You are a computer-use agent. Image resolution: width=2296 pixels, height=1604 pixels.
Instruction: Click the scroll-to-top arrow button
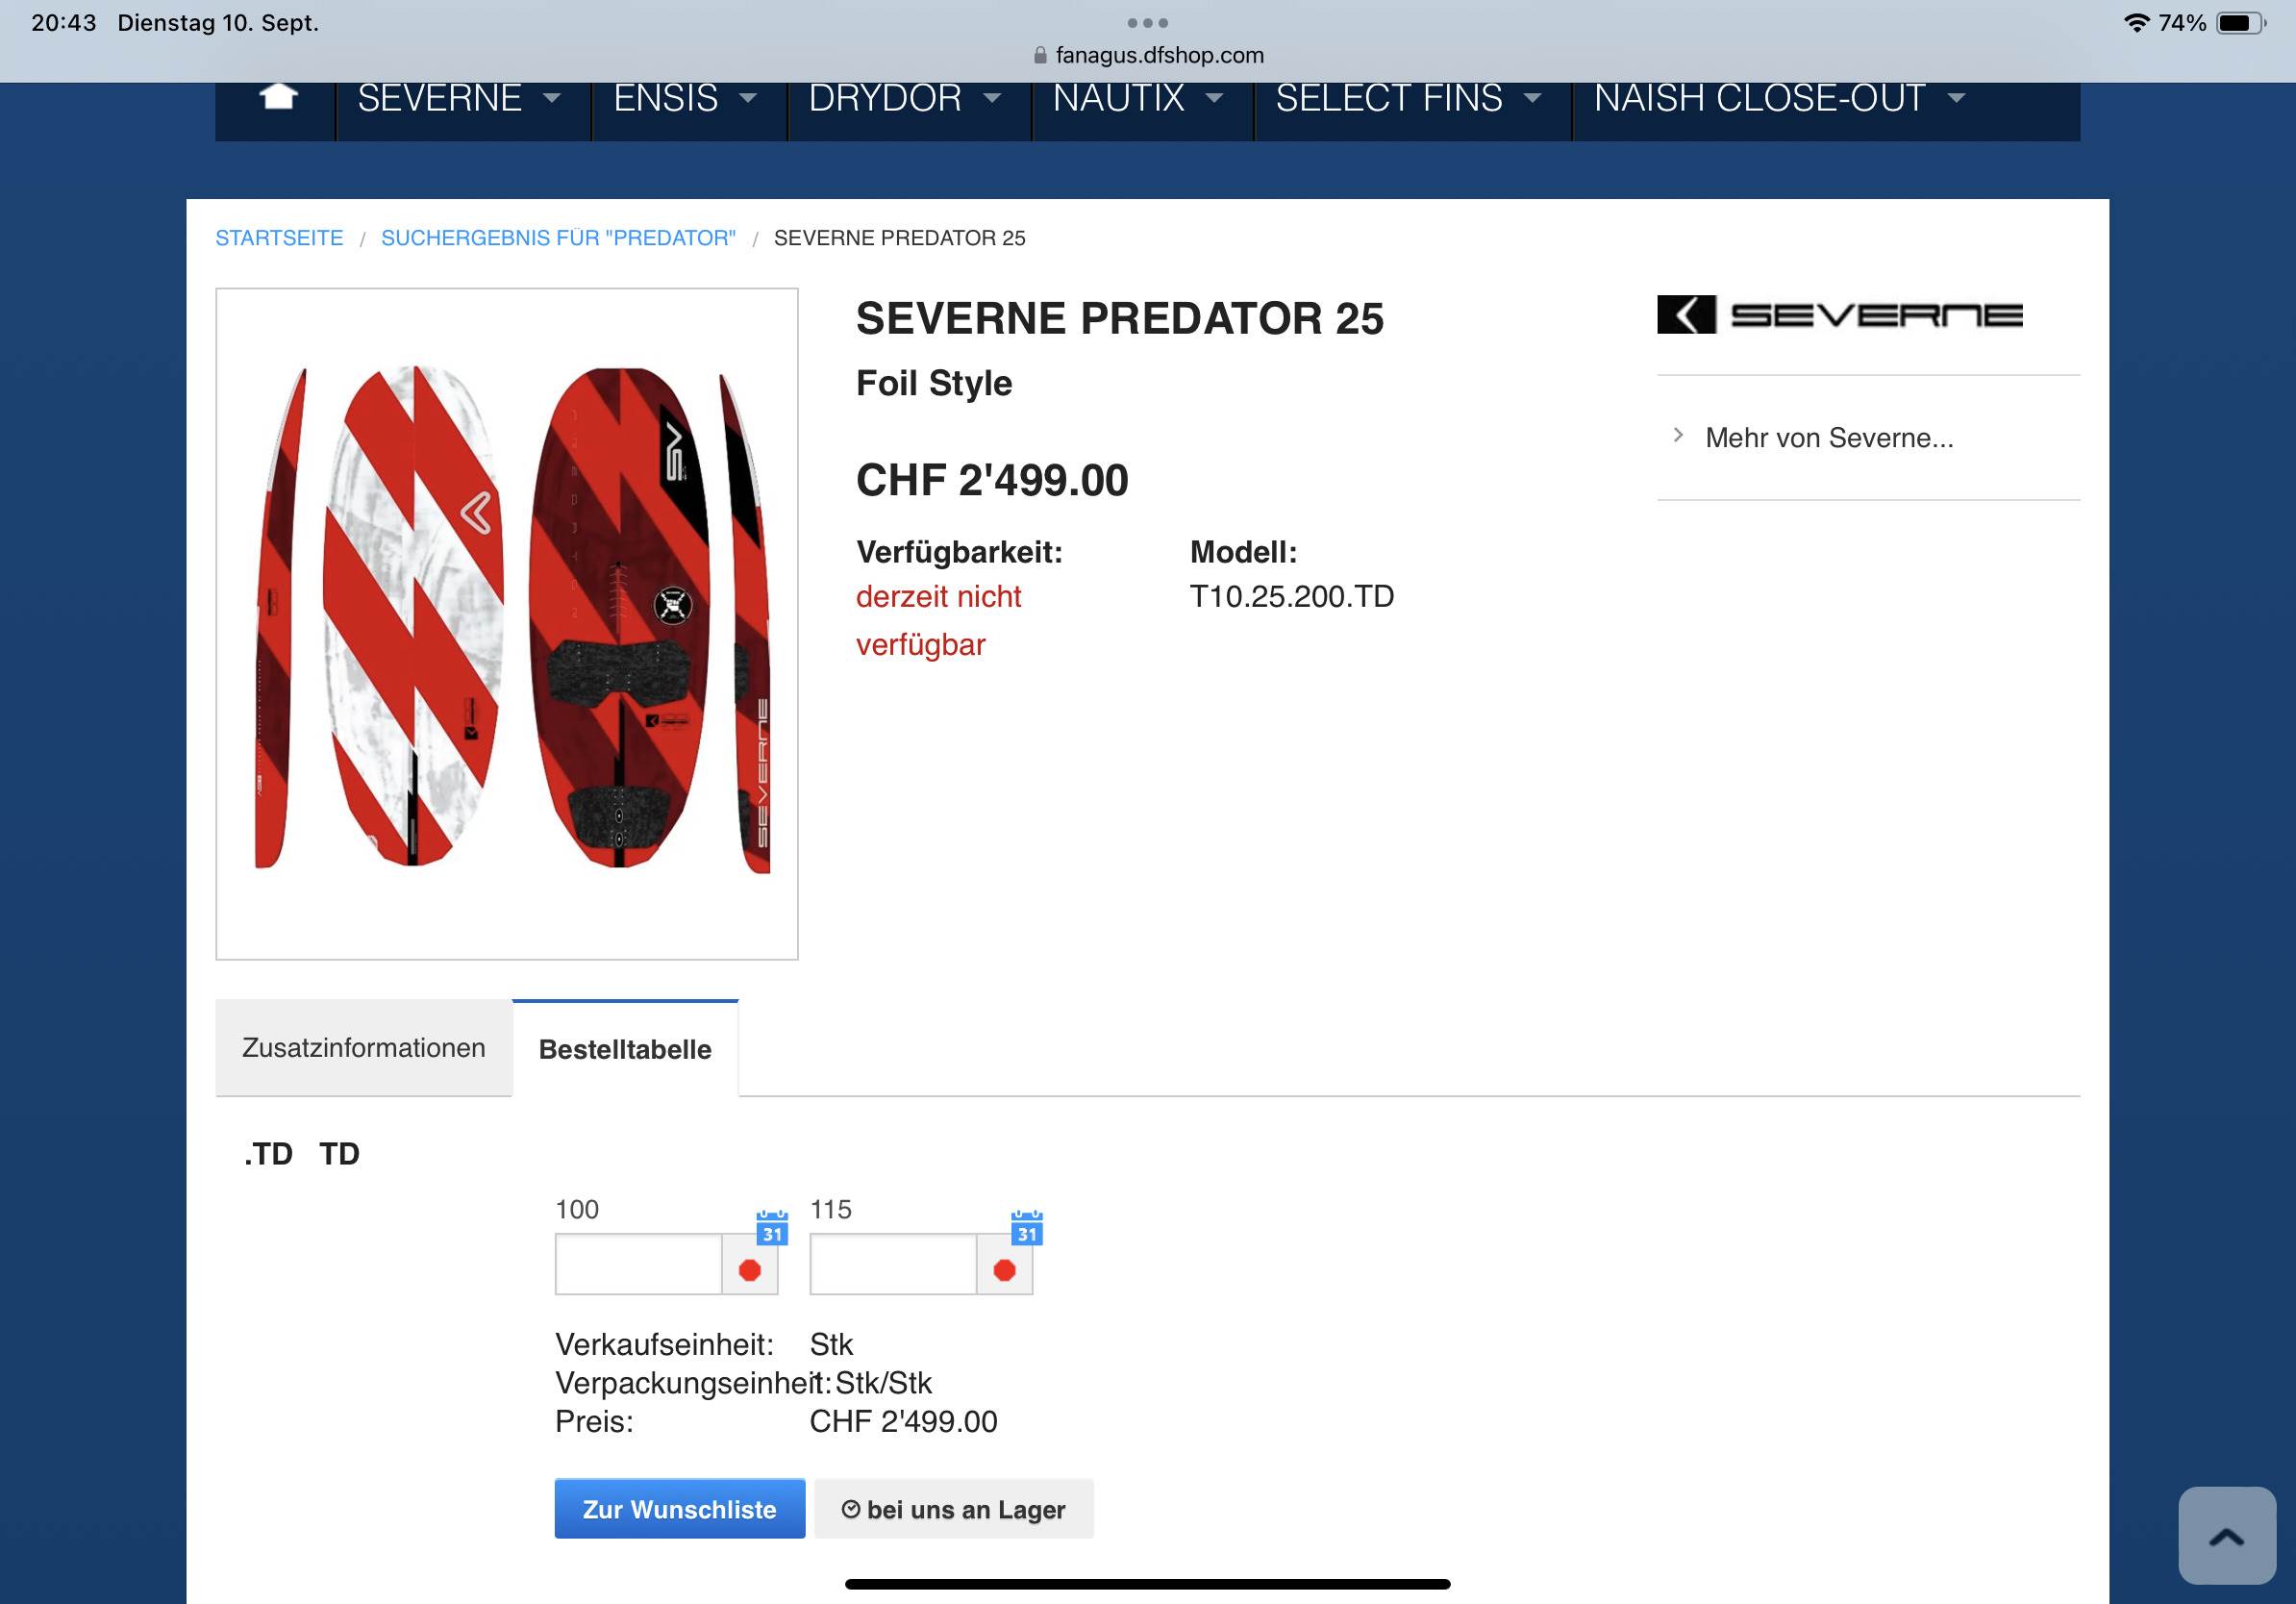[2227, 1536]
